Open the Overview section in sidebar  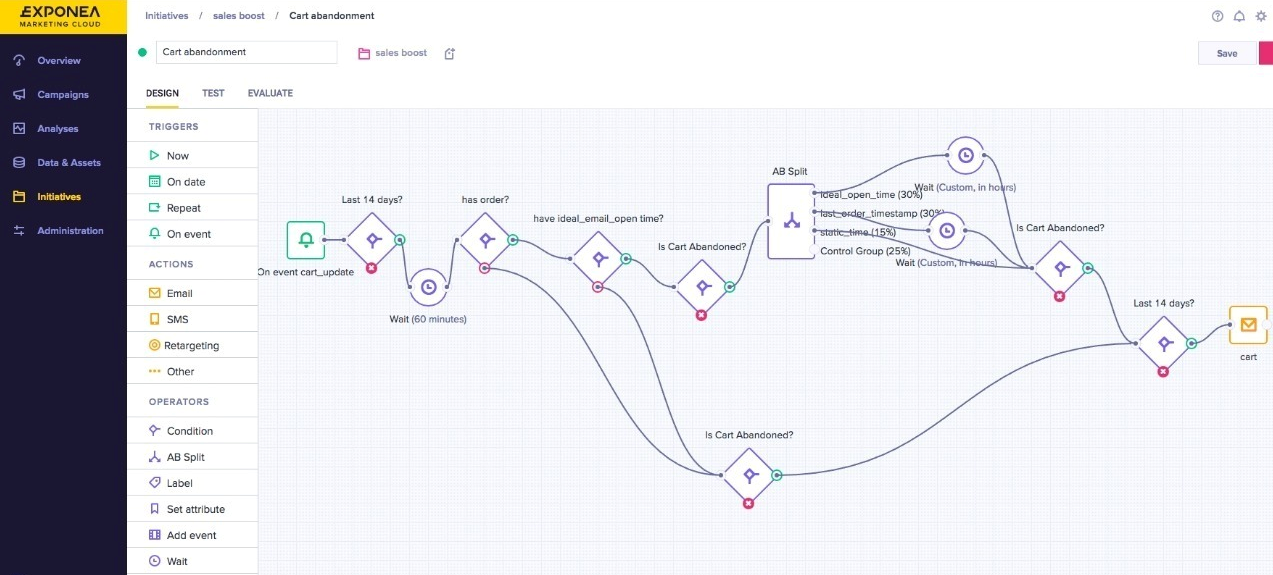click(58, 61)
